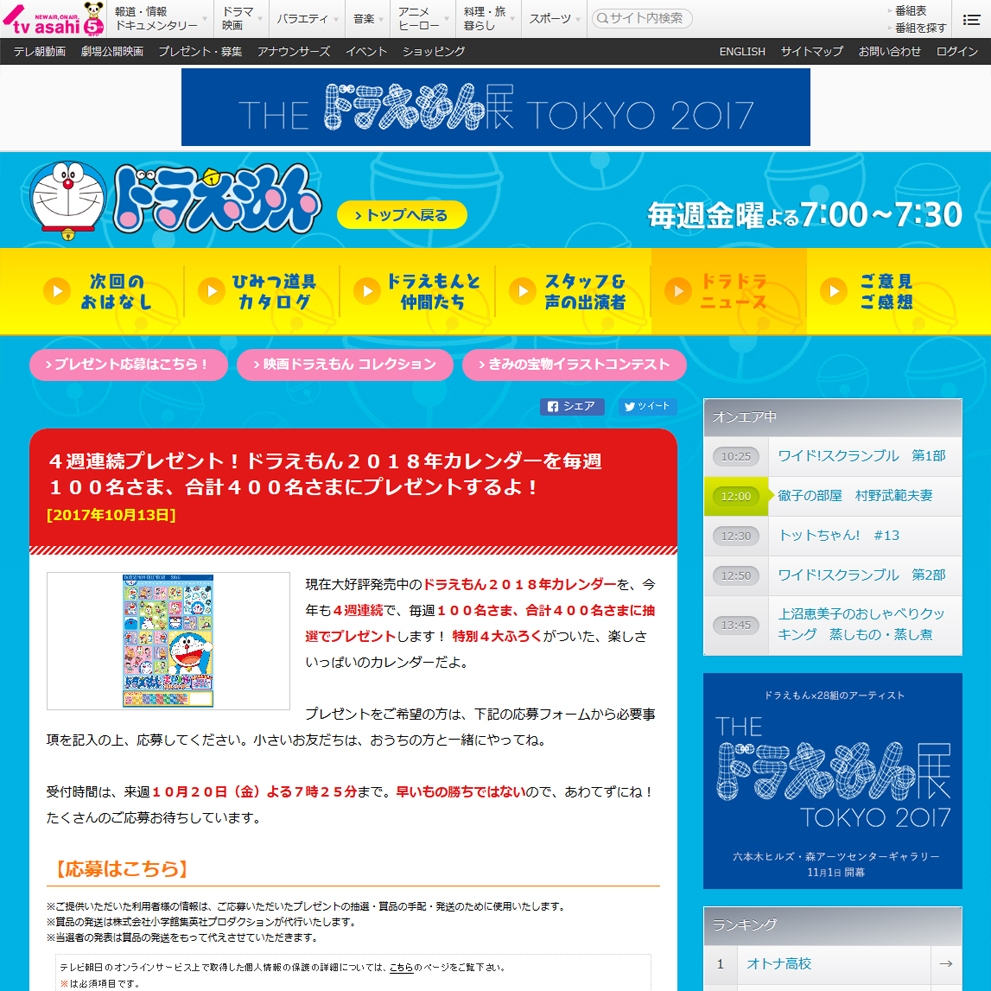Click ログイン link
The height and width of the screenshot is (991, 991).
[x=957, y=51]
